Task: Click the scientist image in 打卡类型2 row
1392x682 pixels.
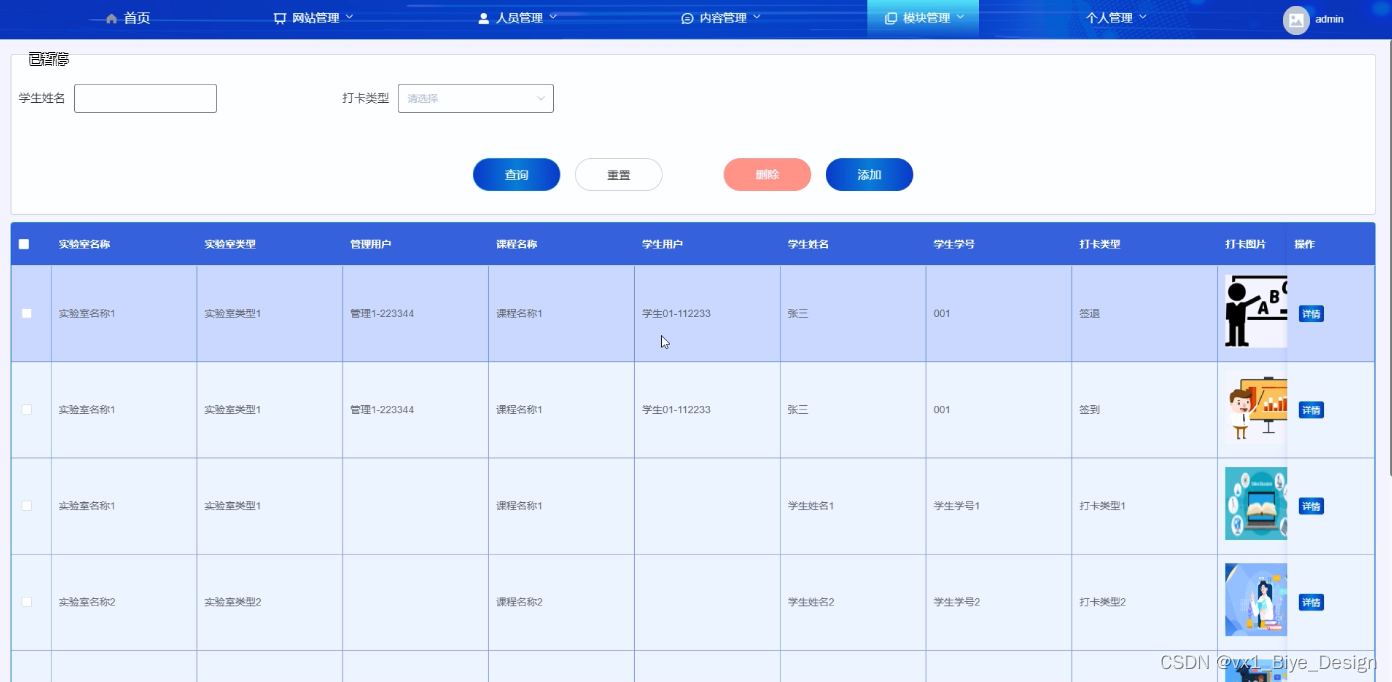Action: pyautogui.click(x=1256, y=600)
